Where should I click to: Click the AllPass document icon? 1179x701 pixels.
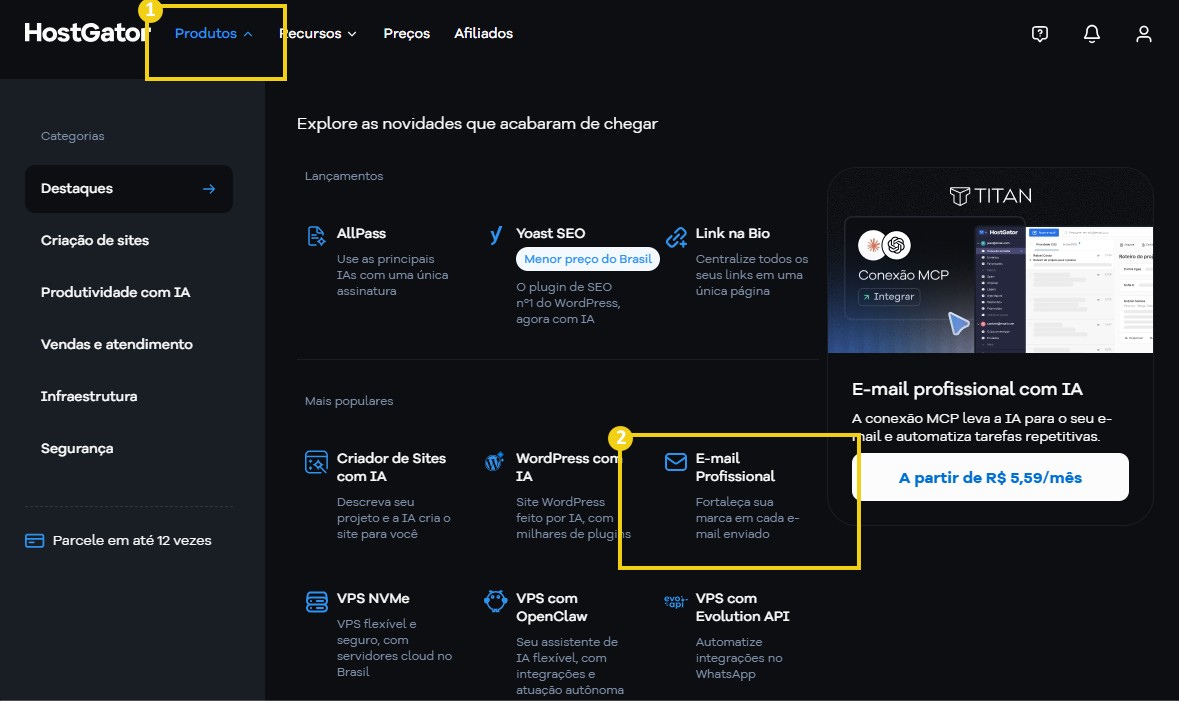[x=317, y=235]
